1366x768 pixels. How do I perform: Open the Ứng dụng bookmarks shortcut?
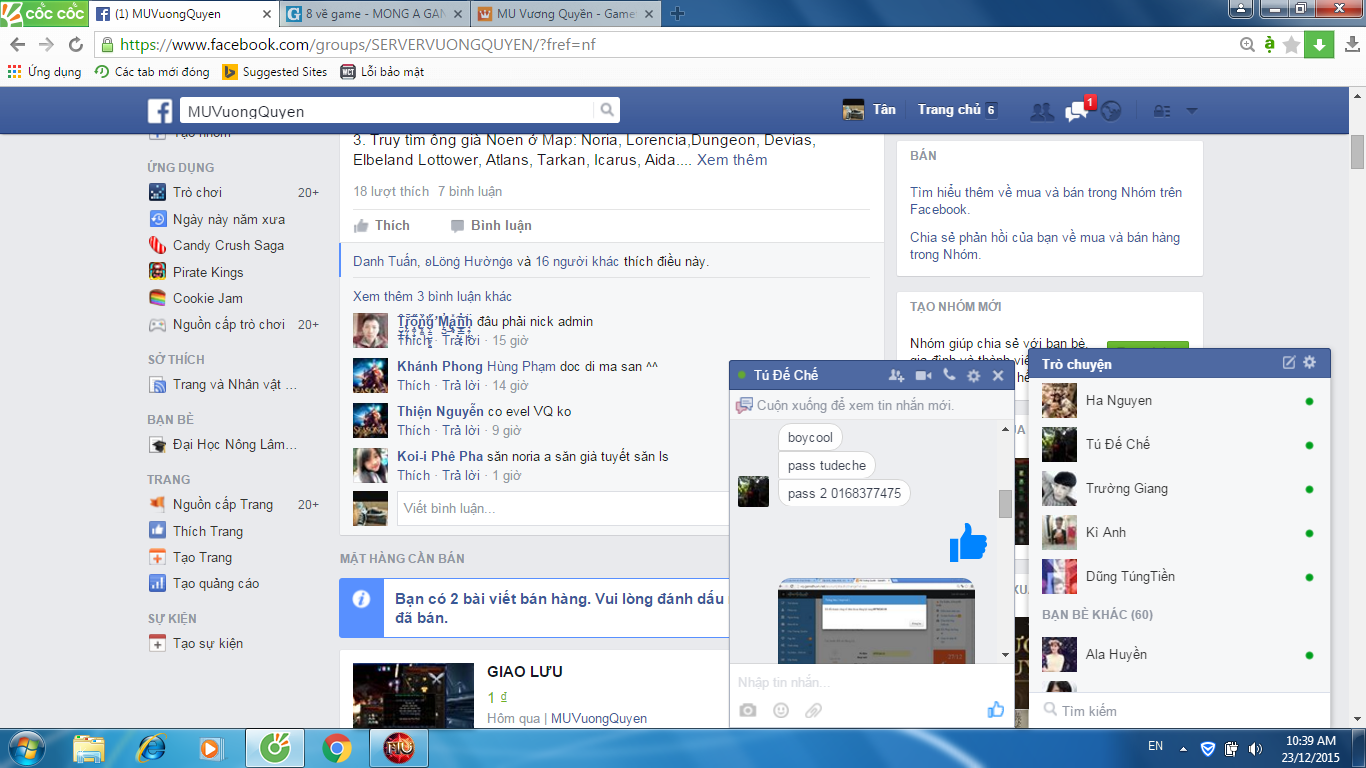44,72
